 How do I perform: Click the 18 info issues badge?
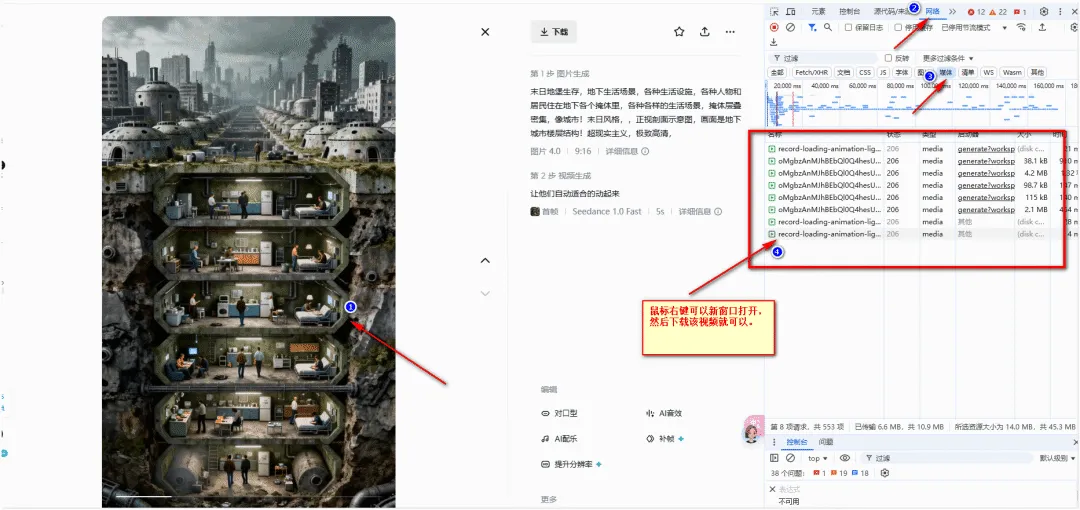860,473
